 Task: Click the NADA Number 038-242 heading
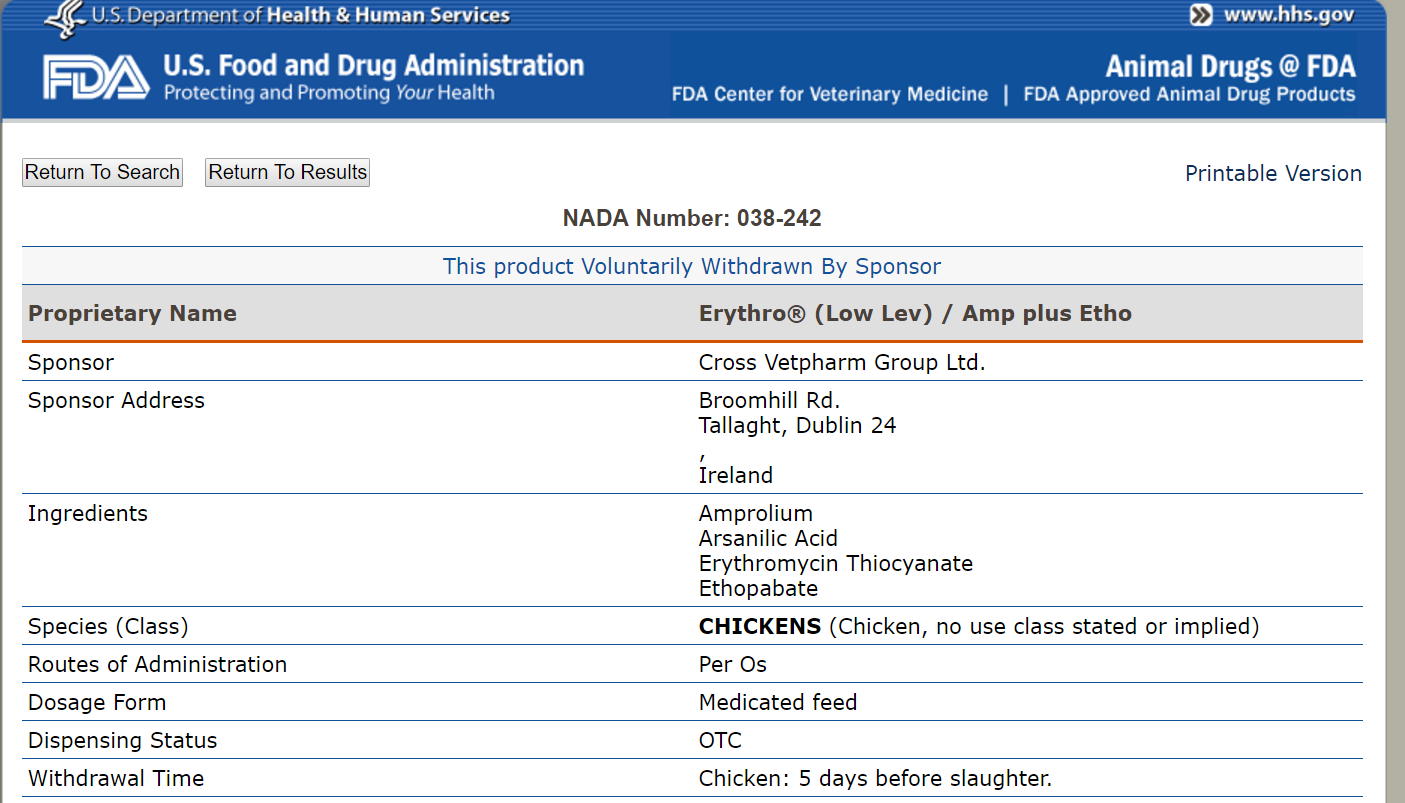(x=692, y=218)
